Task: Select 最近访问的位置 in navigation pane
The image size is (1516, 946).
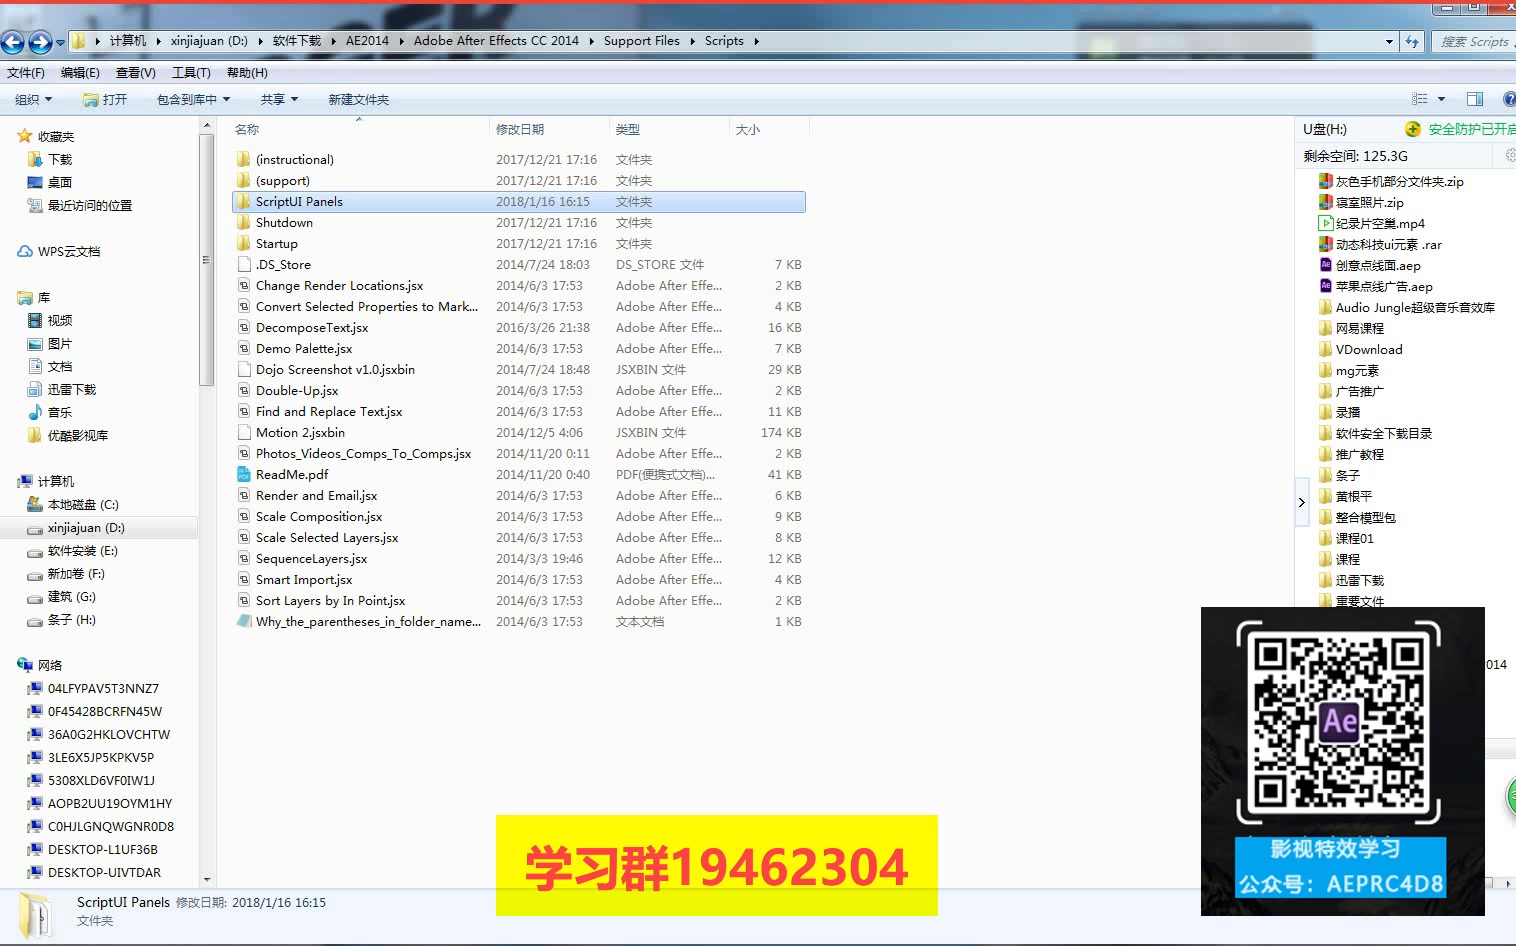Action: 90,206
